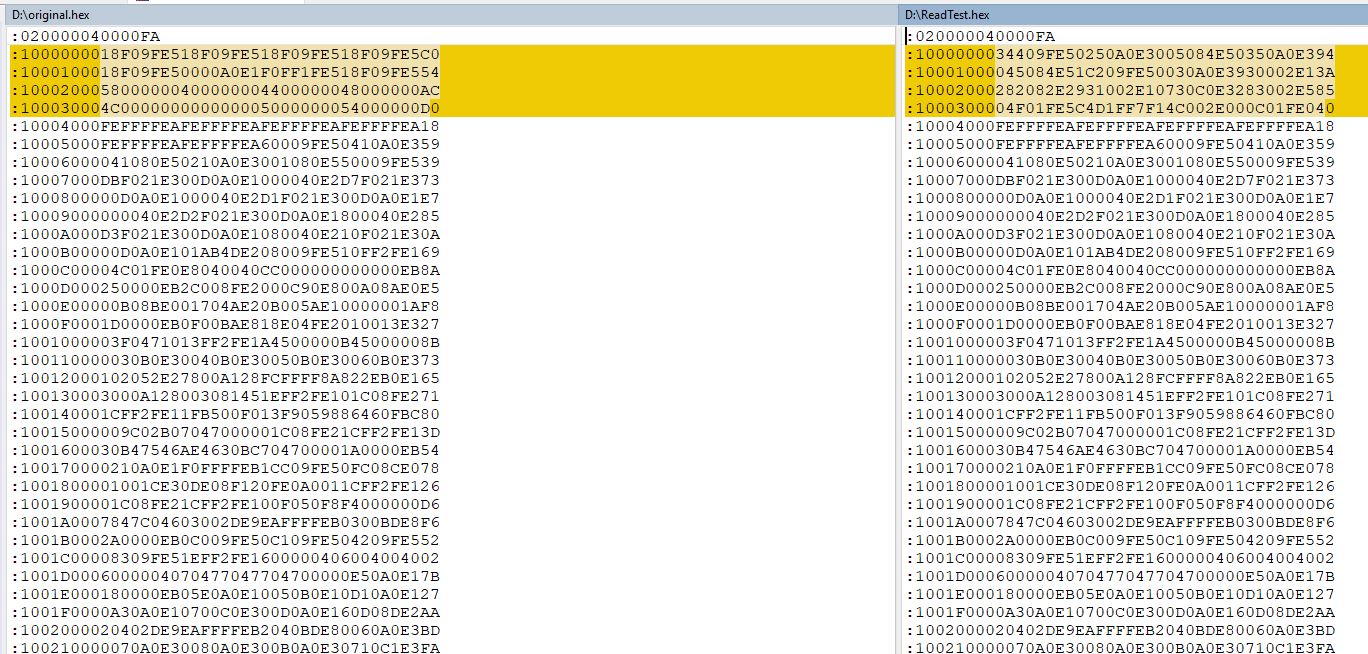
Task: Select highlighted line :10002000 in original.hex pane
Action: (x=225, y=90)
